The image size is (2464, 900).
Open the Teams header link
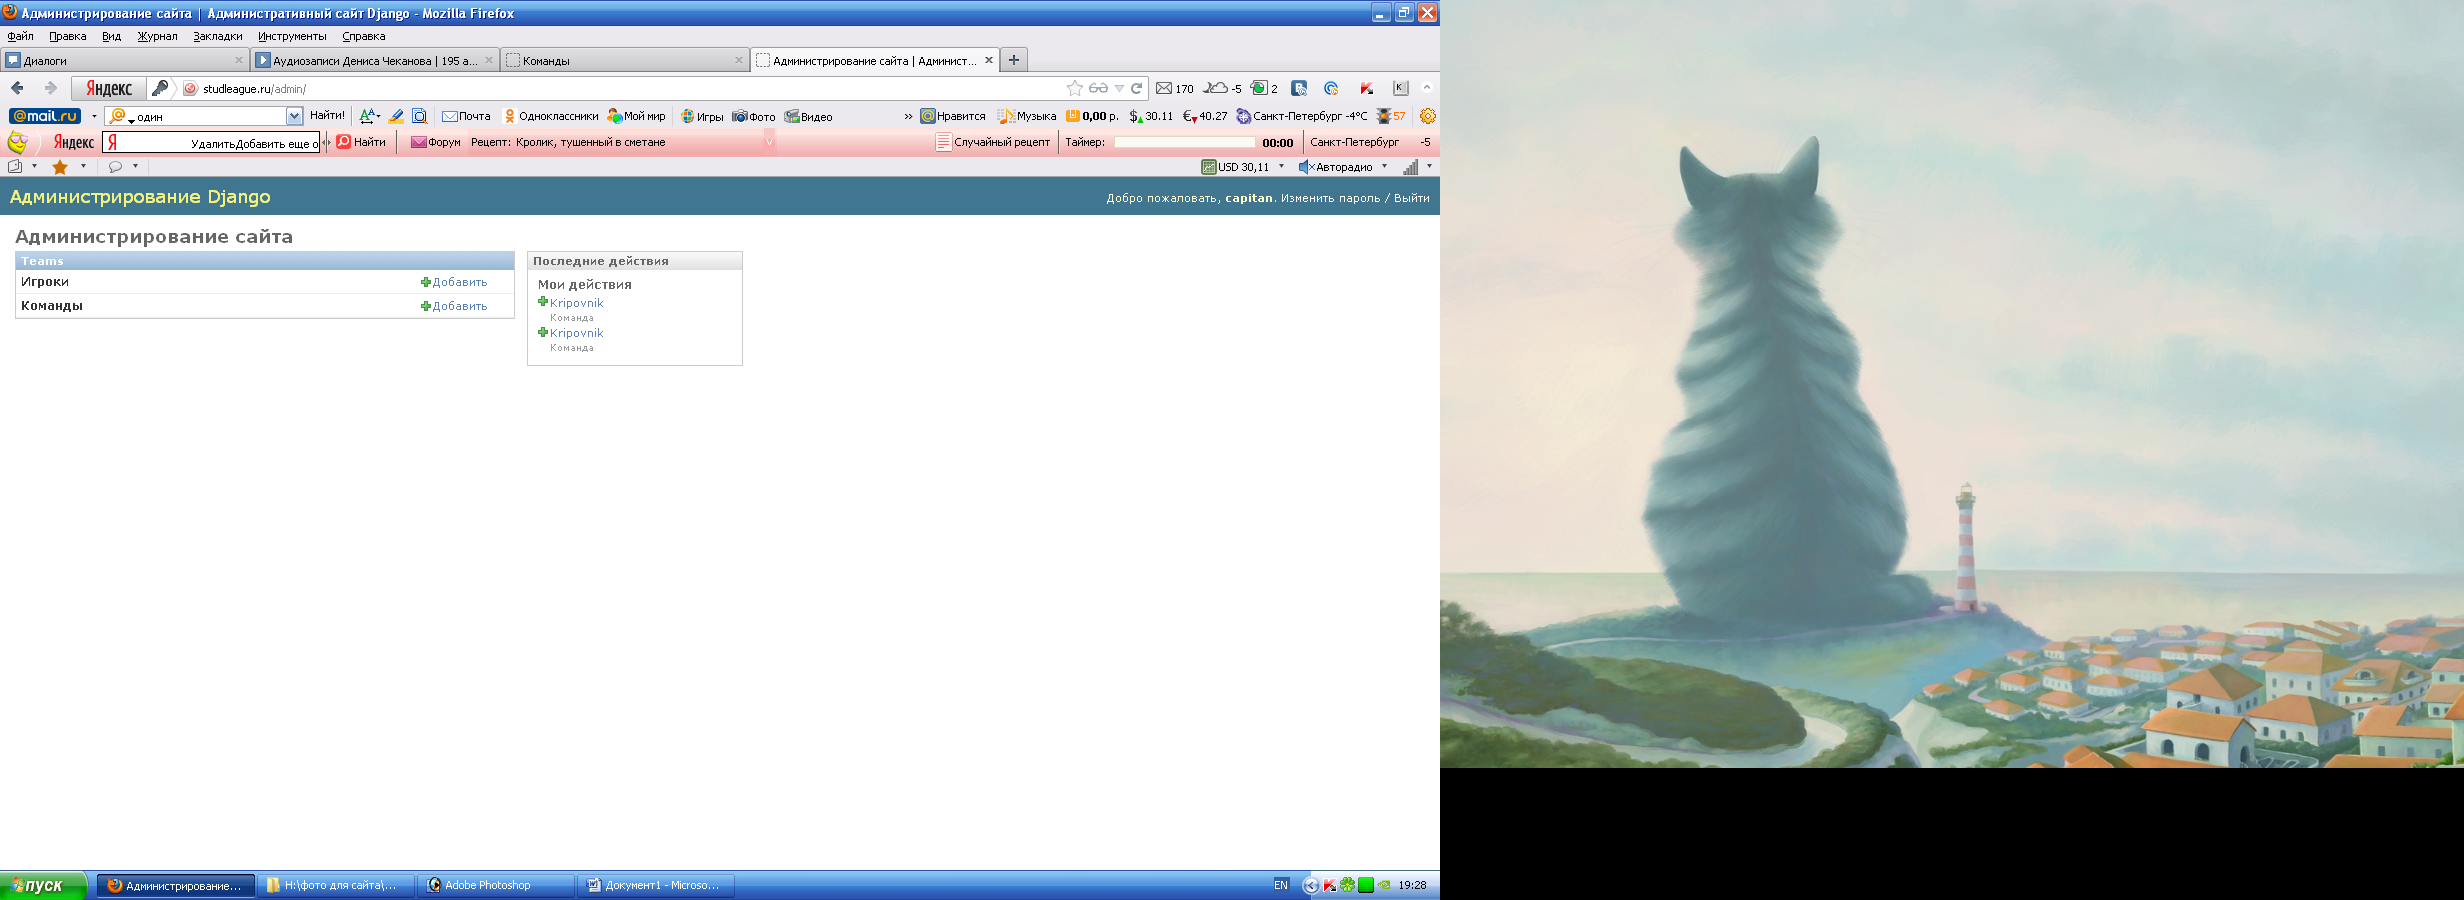pyautogui.click(x=42, y=261)
